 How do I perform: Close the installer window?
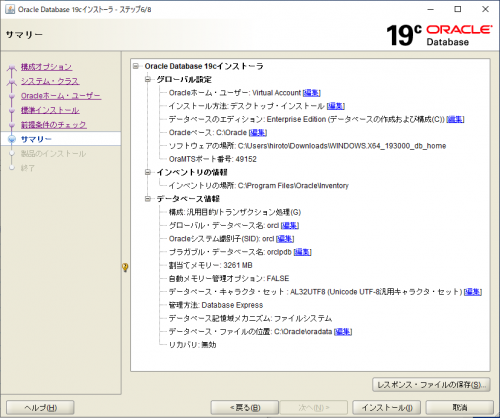pyautogui.click(x=485, y=9)
